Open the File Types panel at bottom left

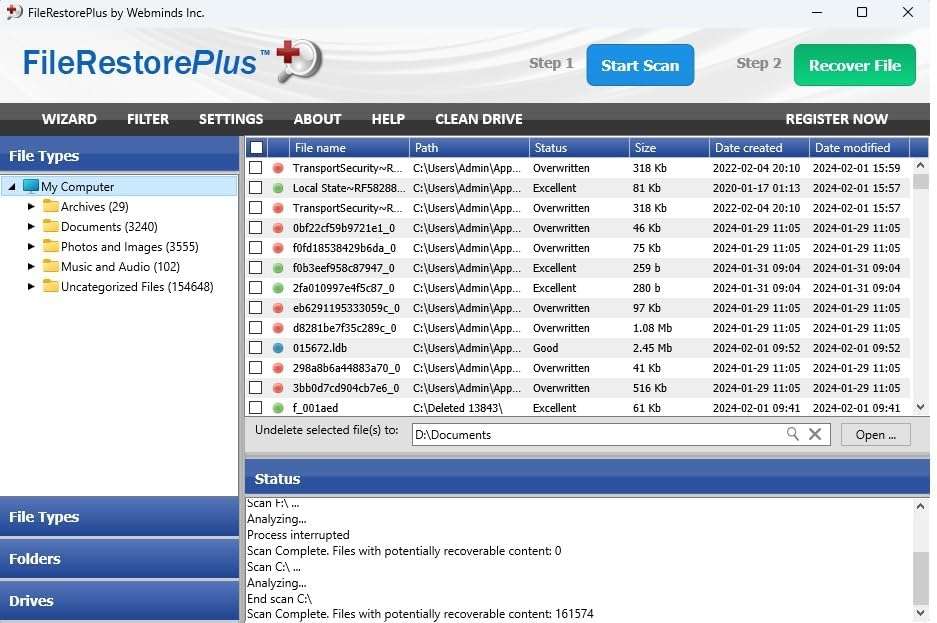[120, 517]
